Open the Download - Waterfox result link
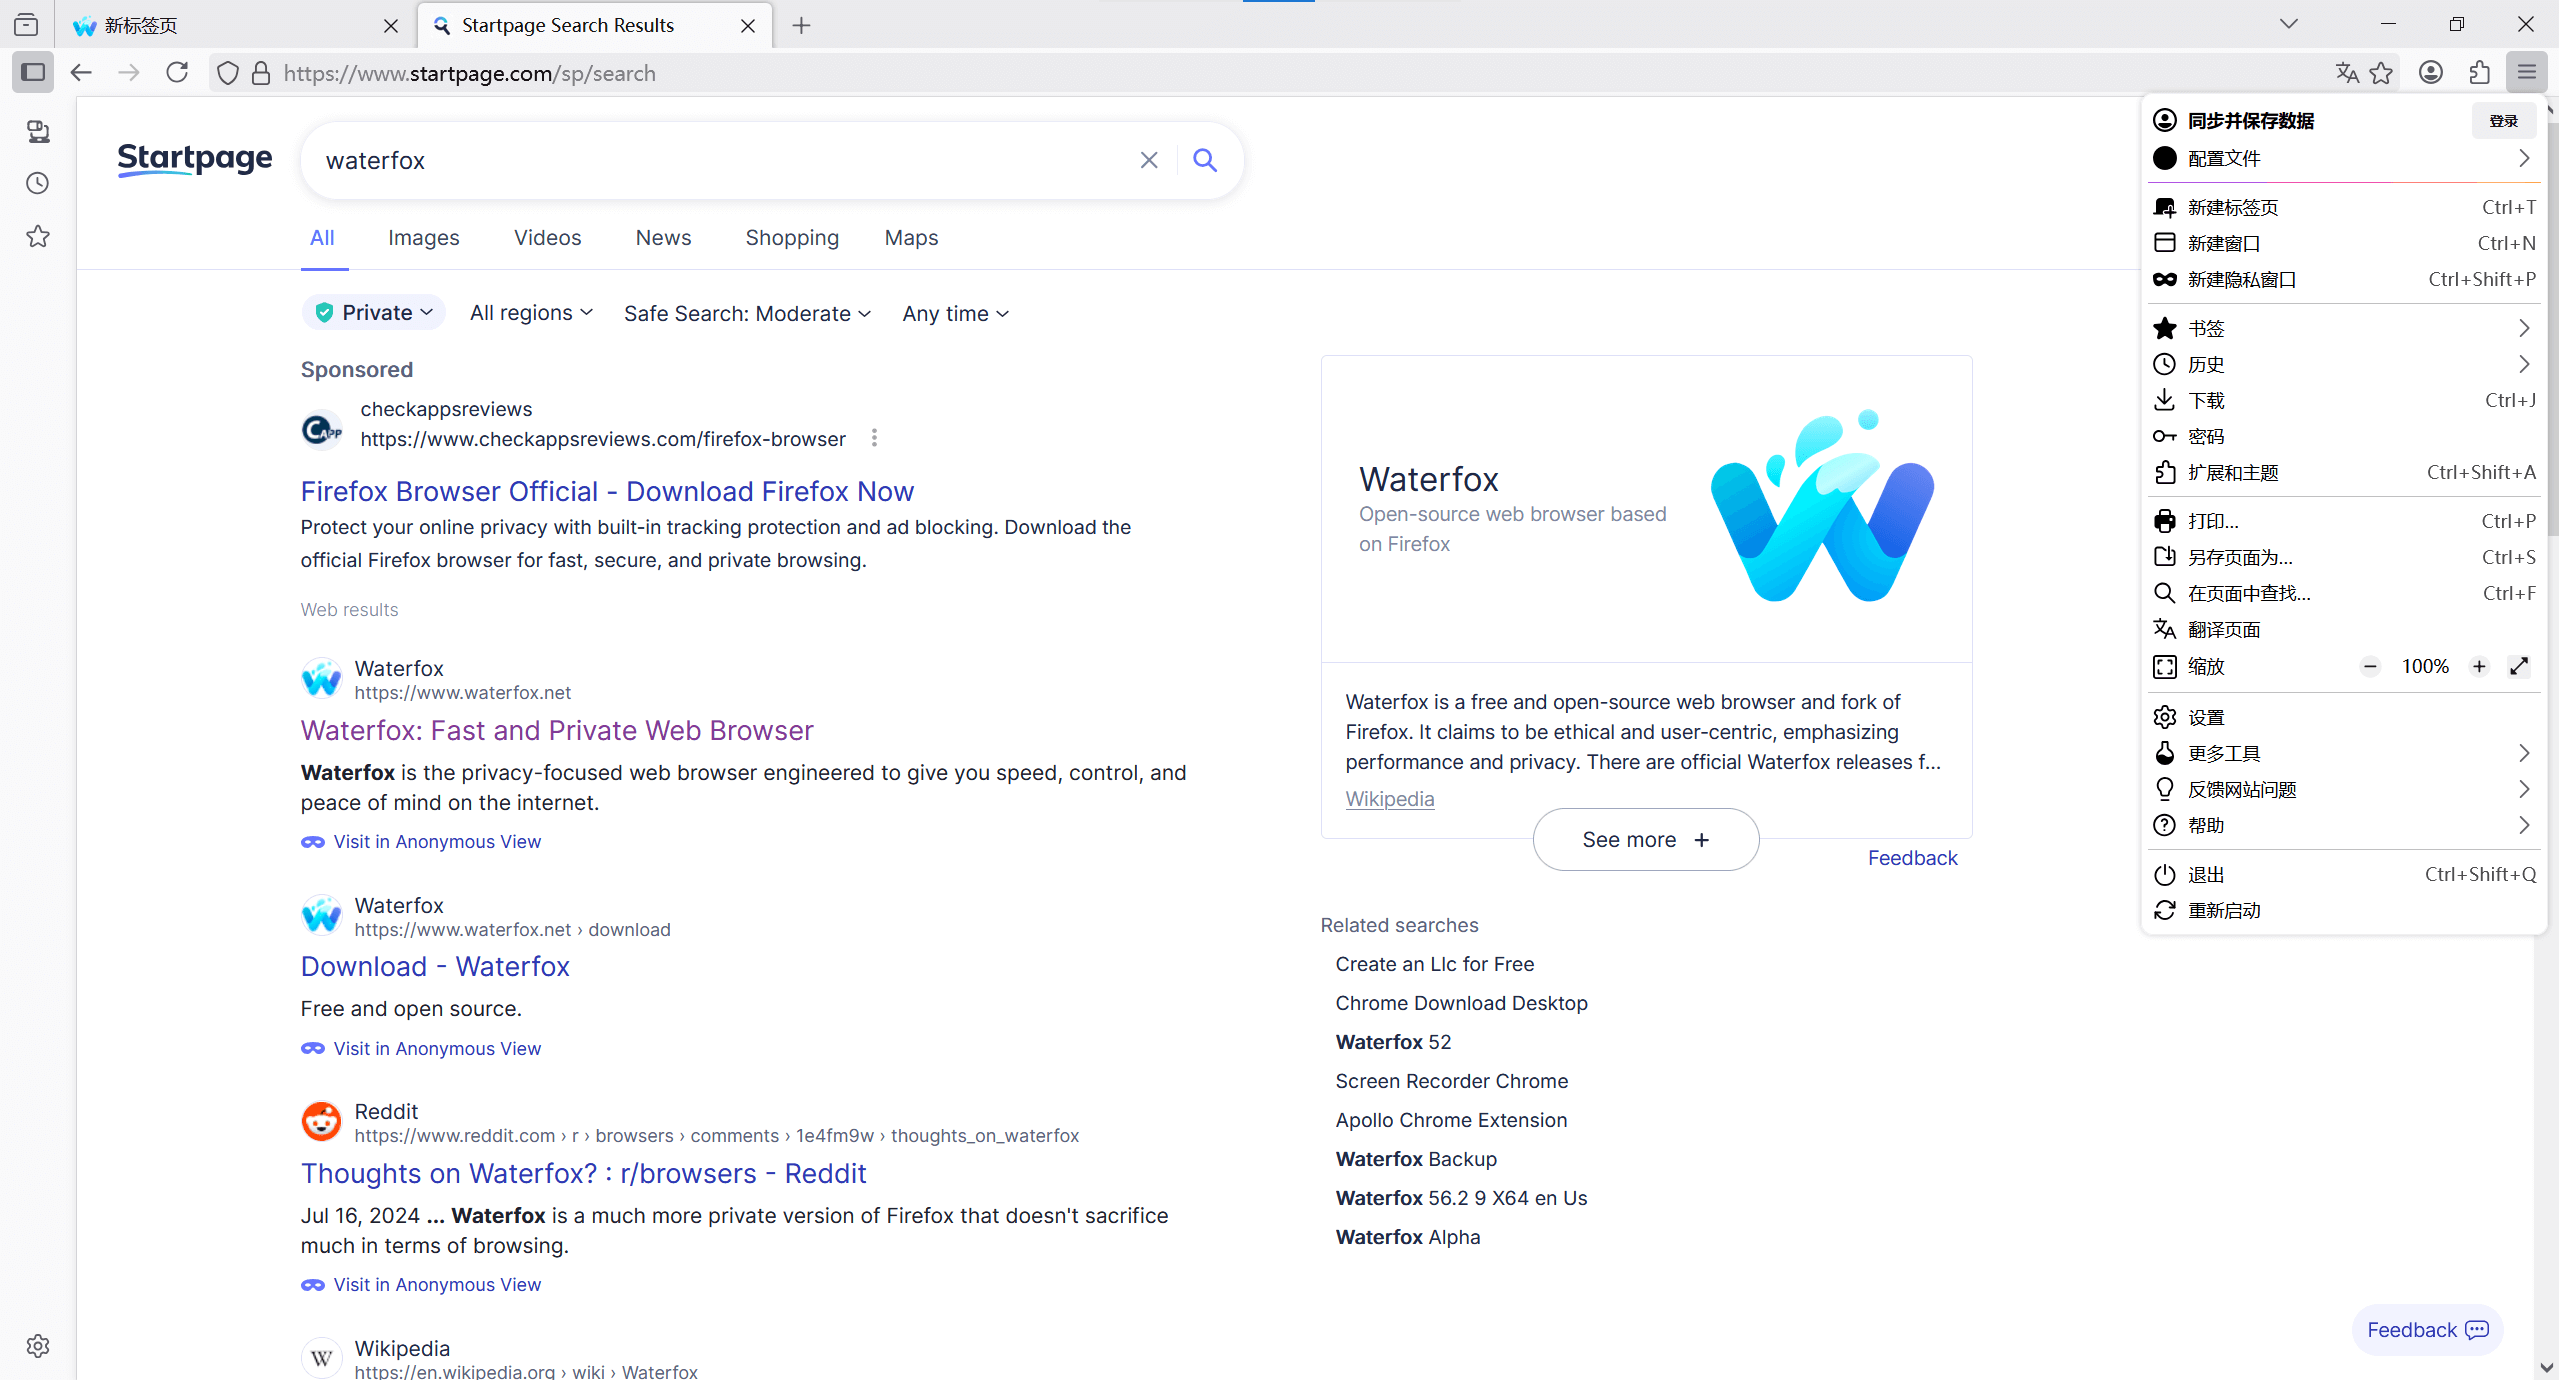 (435, 966)
